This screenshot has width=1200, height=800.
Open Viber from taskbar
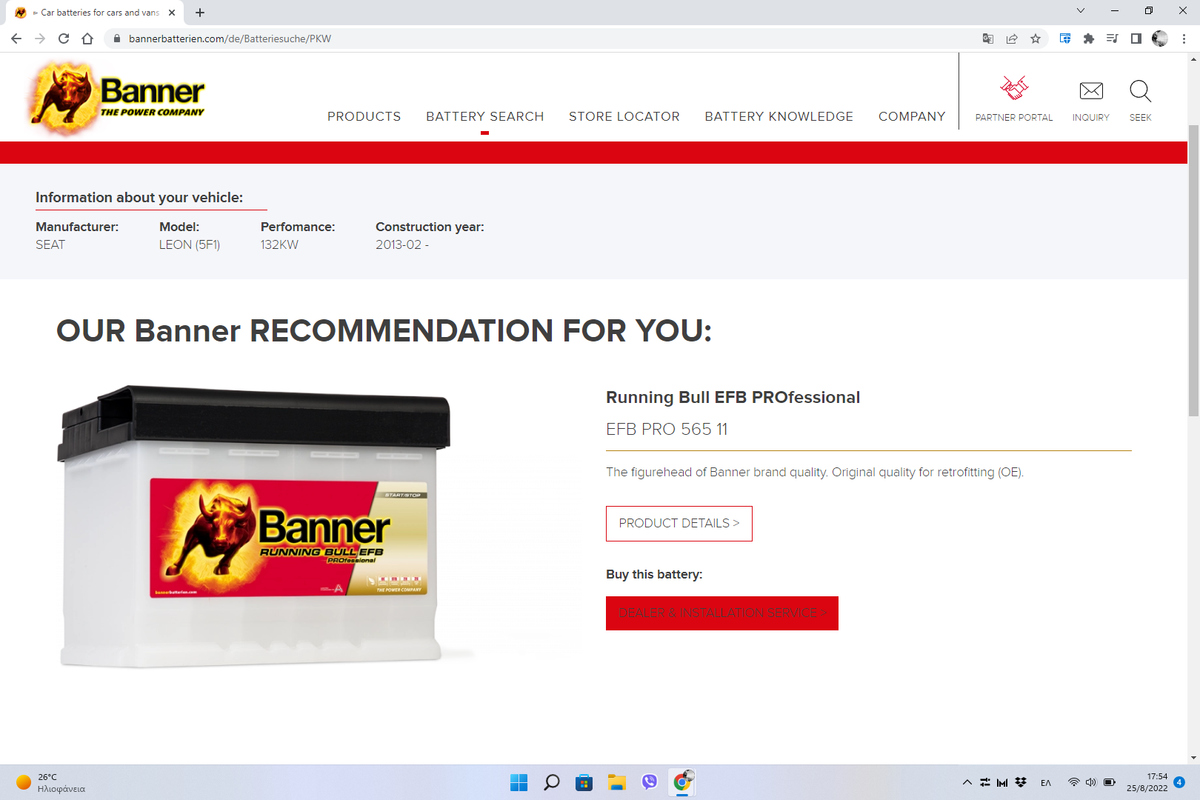[x=650, y=782]
